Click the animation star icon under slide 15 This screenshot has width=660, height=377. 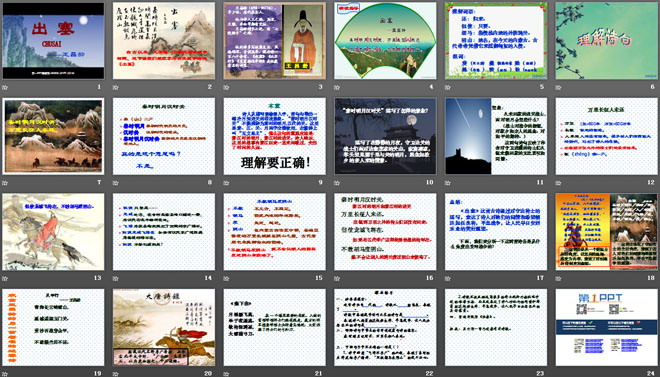tap(226, 278)
